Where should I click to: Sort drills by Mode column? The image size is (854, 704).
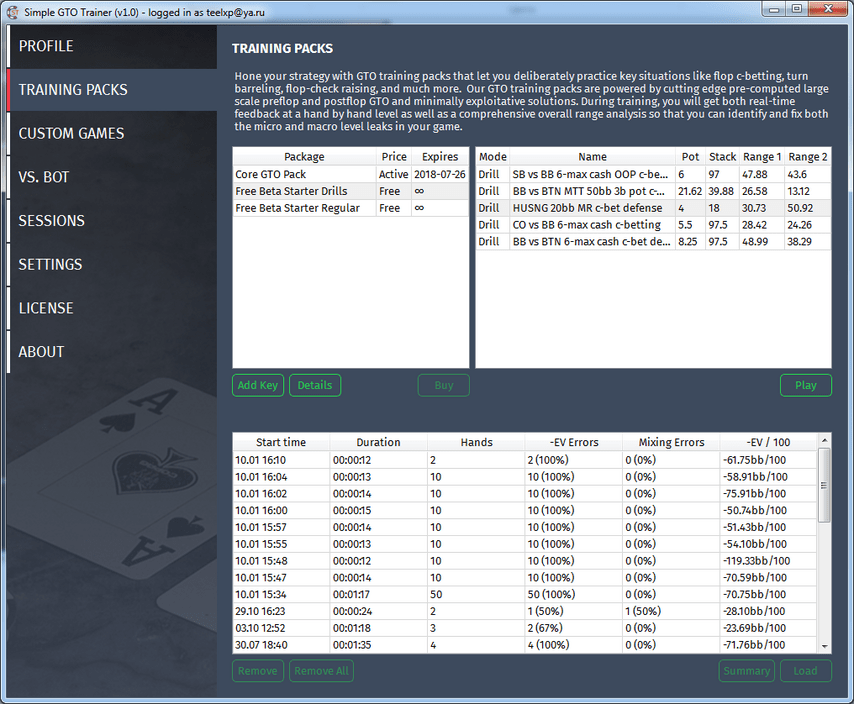click(493, 157)
